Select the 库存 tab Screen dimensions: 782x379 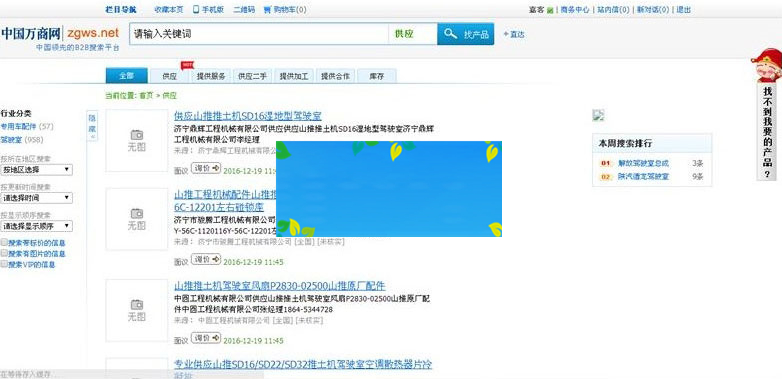(377, 76)
